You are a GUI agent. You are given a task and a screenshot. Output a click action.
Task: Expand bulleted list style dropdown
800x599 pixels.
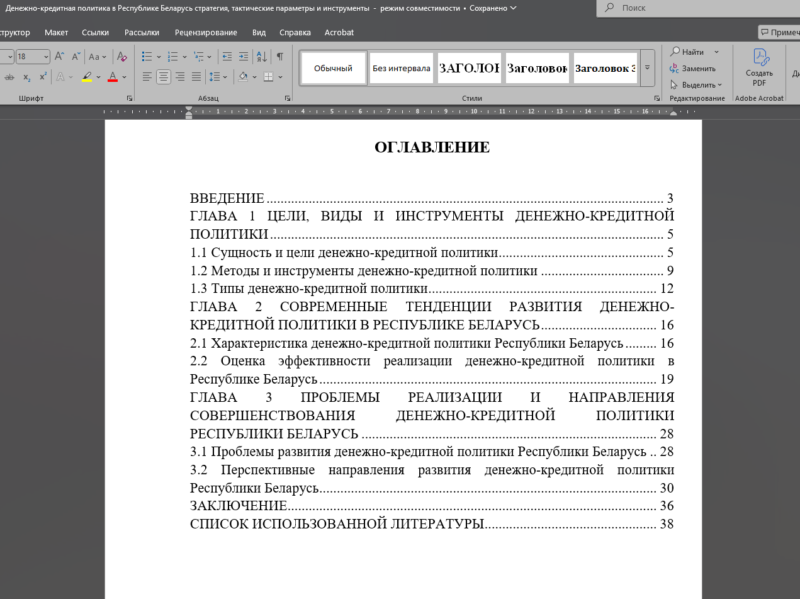158,56
